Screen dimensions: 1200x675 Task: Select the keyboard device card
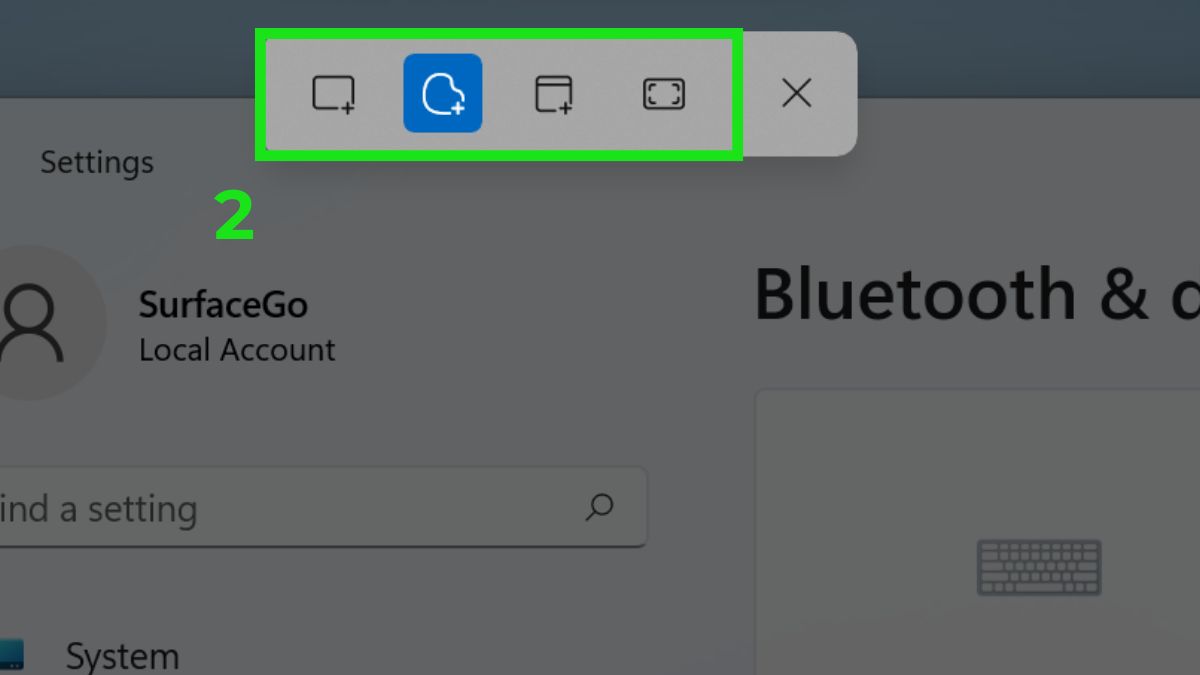[x=977, y=532]
